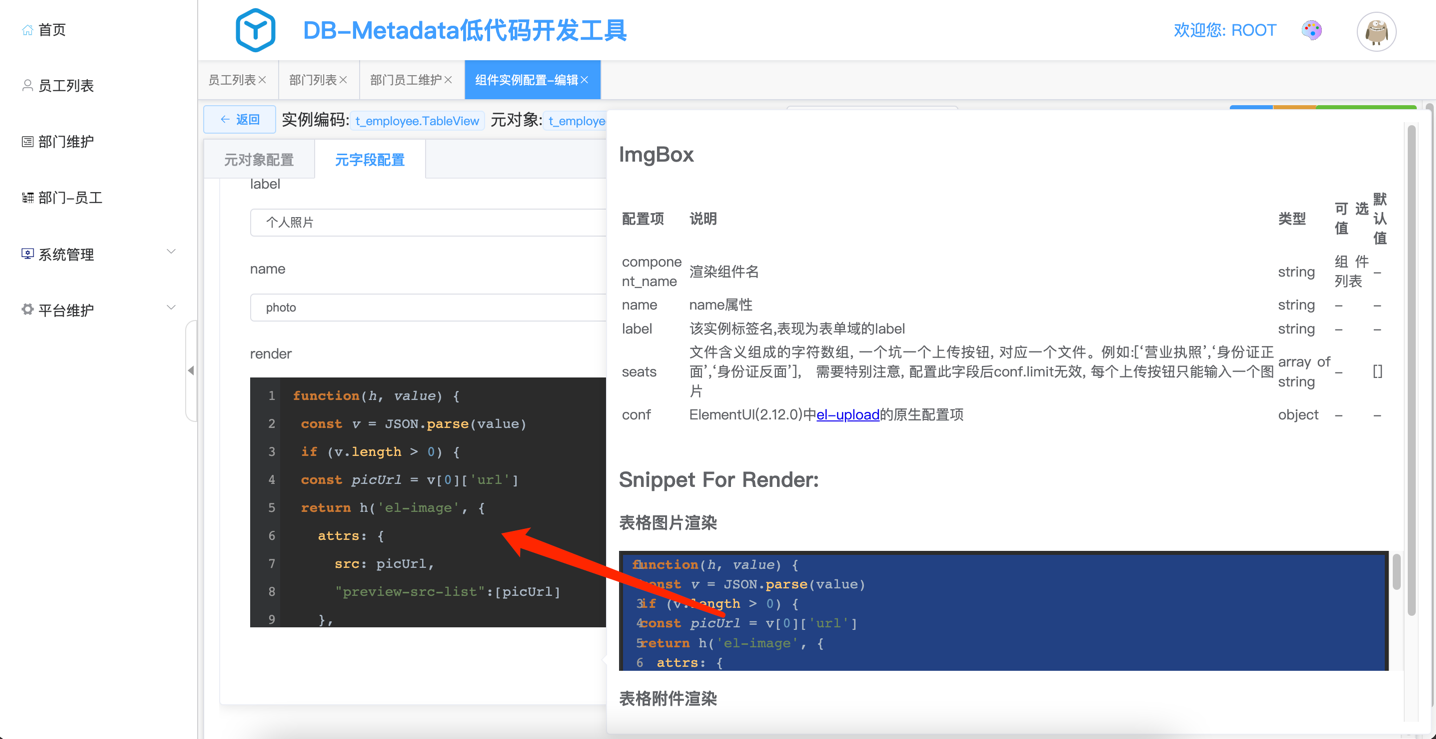Viewport: 1436px width, 739px height.
Task: Close the 员工列表 tab
Action: click(263, 80)
